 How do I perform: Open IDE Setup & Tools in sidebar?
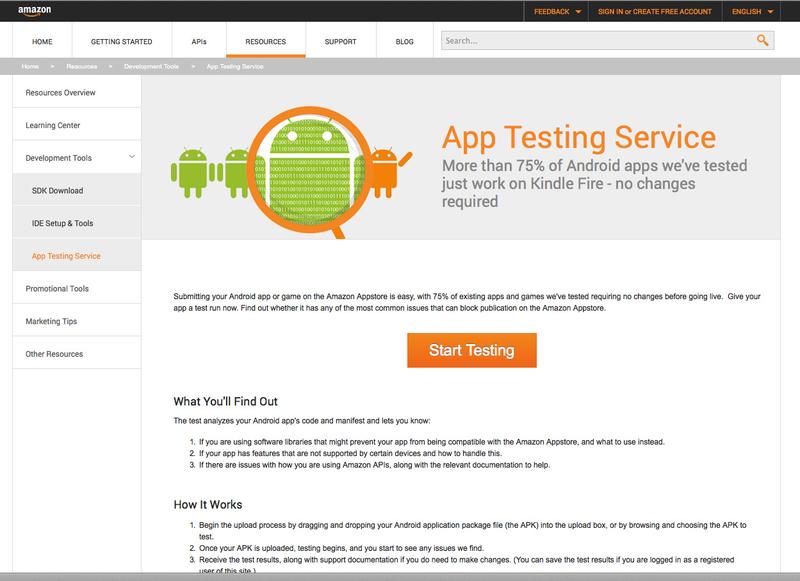coord(77,223)
